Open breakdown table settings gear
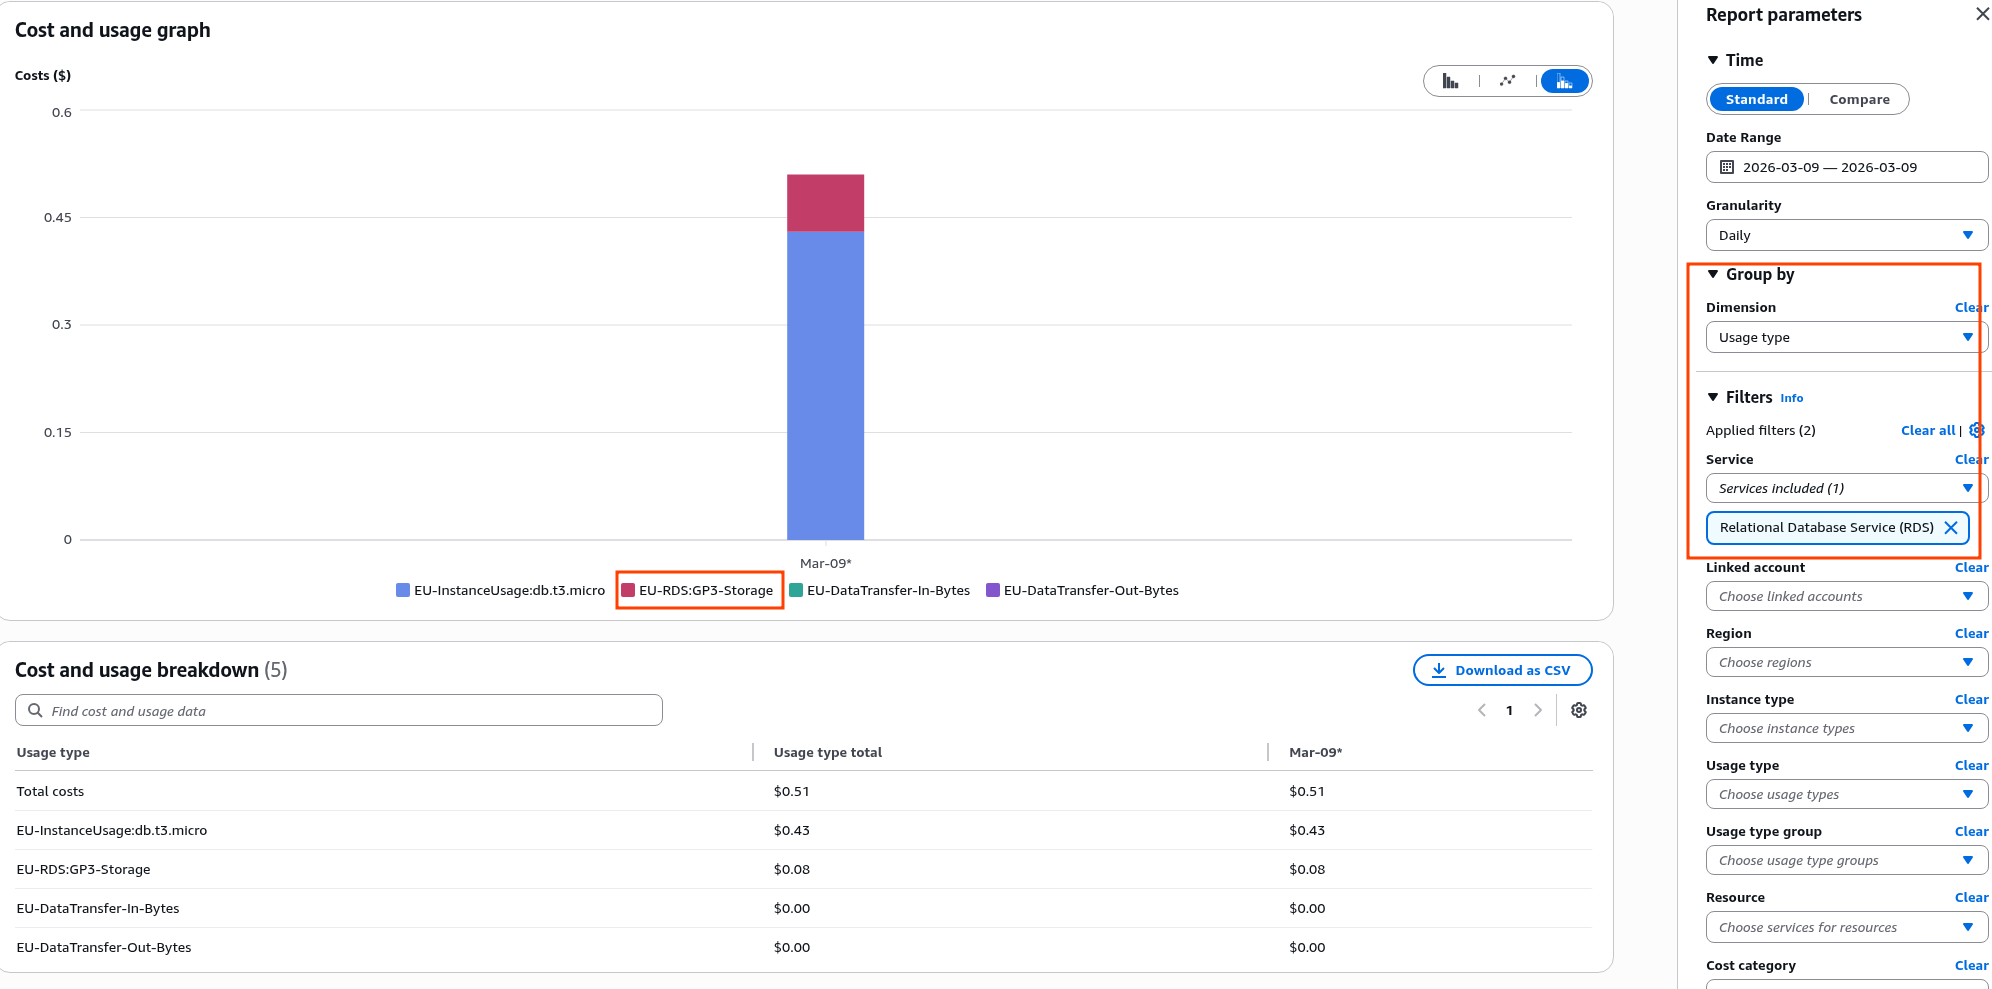Image resolution: width=1992 pixels, height=989 pixels. pyautogui.click(x=1578, y=710)
